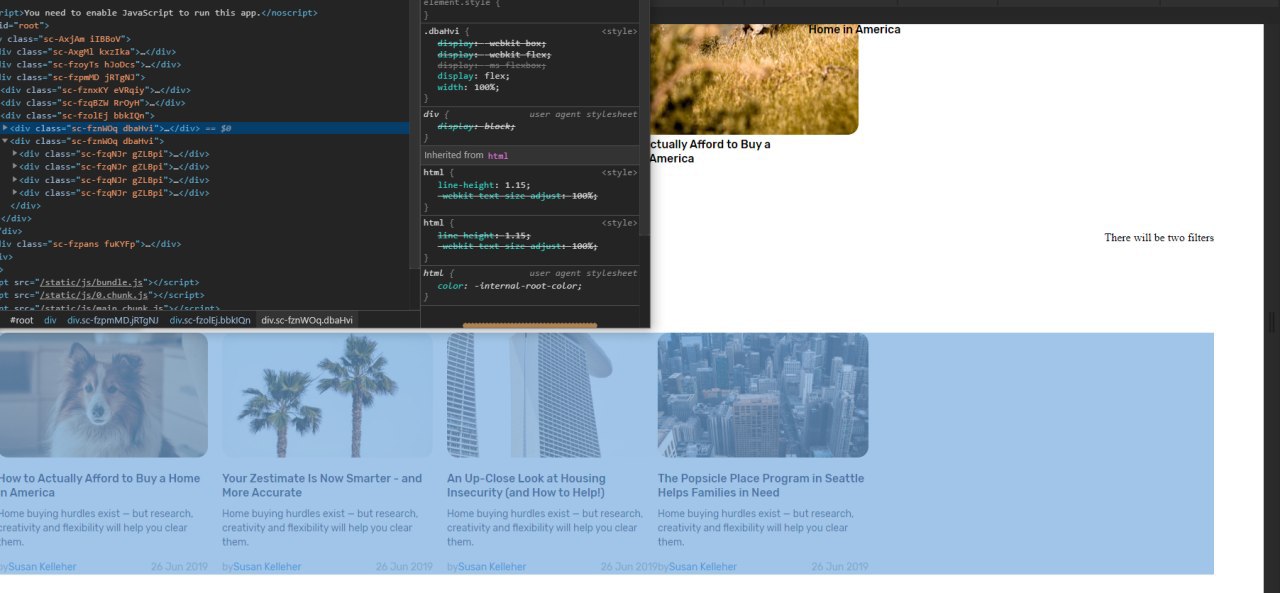The width and height of the screenshot is (1280, 593).
Task: Open the palm trees article thumbnail
Action: [x=328, y=395]
